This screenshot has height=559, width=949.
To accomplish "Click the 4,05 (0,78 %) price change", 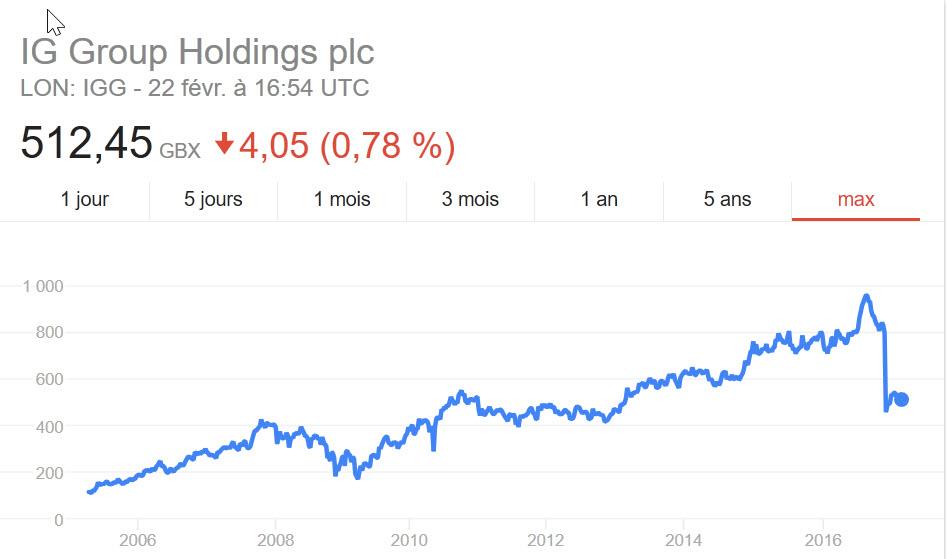I will (x=347, y=146).
